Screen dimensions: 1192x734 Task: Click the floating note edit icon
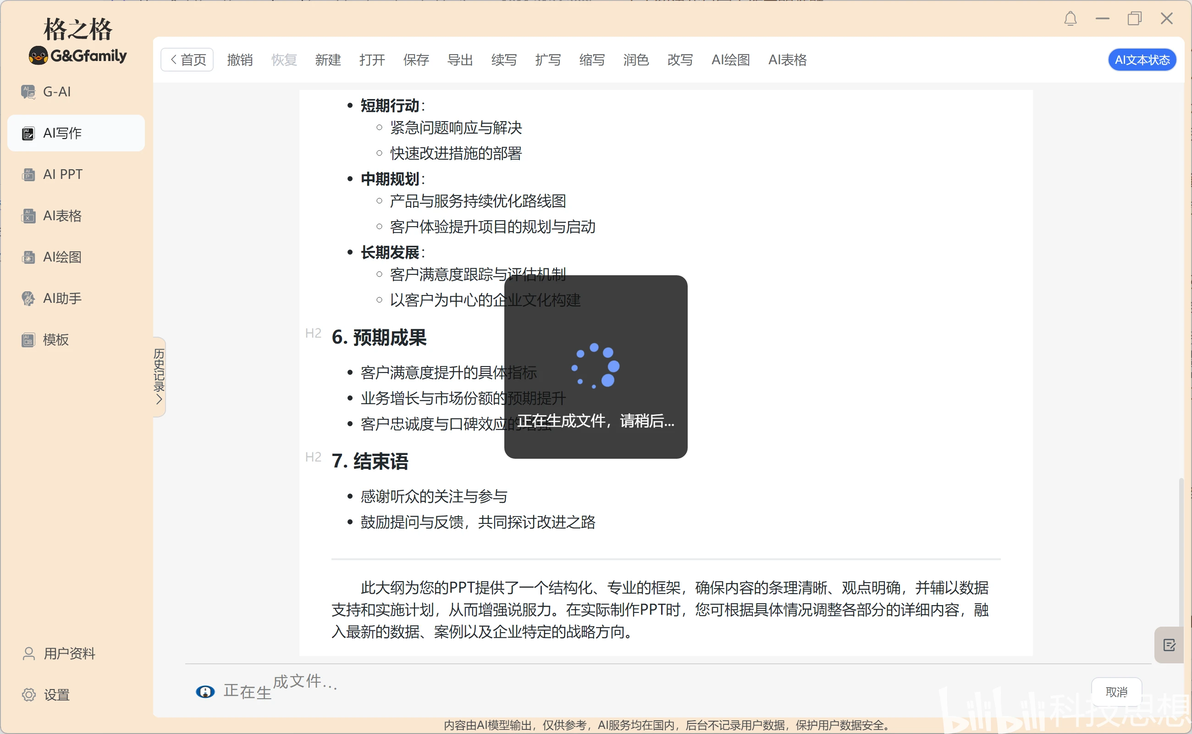pos(1169,646)
